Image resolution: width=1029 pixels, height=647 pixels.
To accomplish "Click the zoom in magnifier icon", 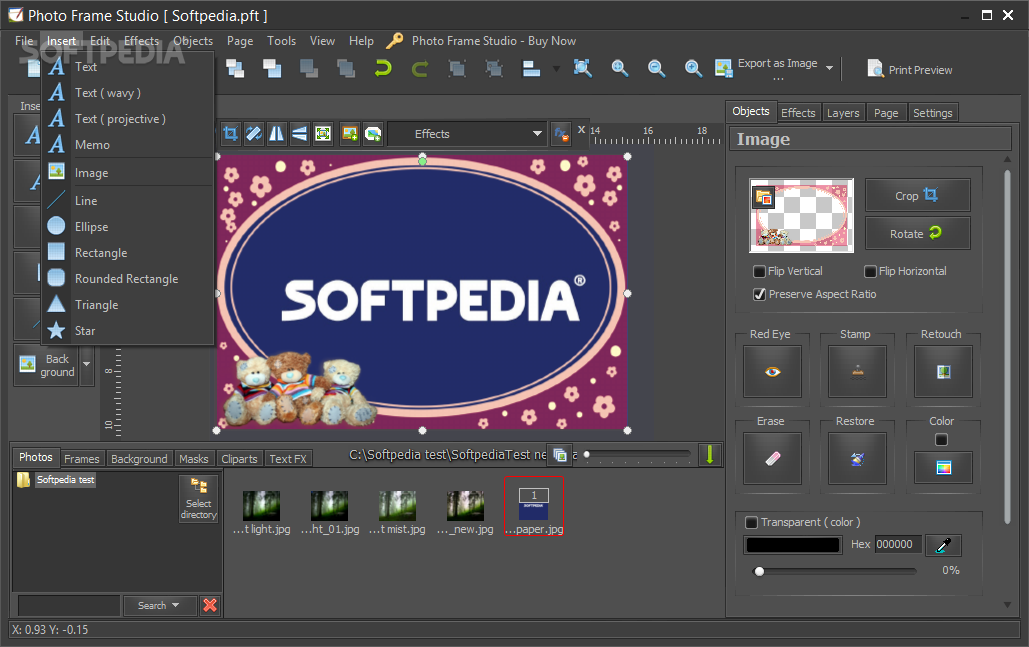I will [x=693, y=68].
